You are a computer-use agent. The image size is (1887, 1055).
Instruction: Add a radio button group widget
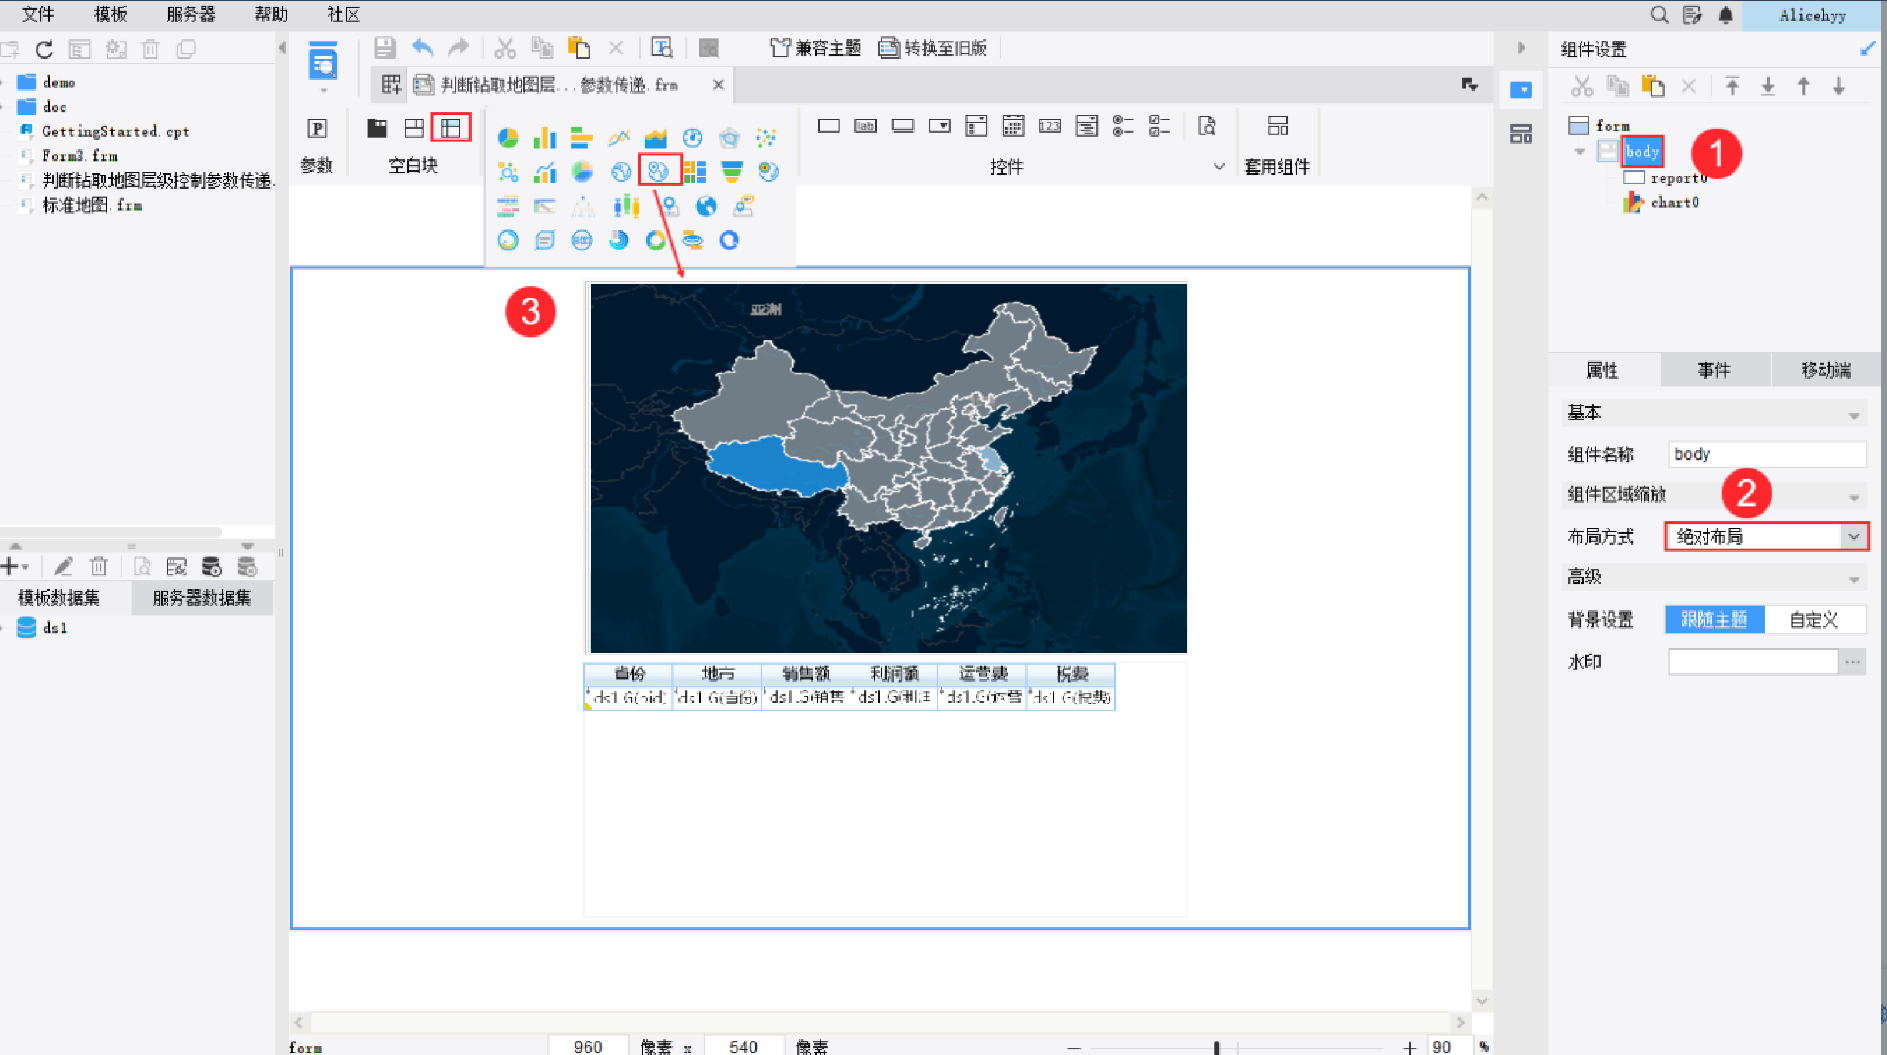1123,126
